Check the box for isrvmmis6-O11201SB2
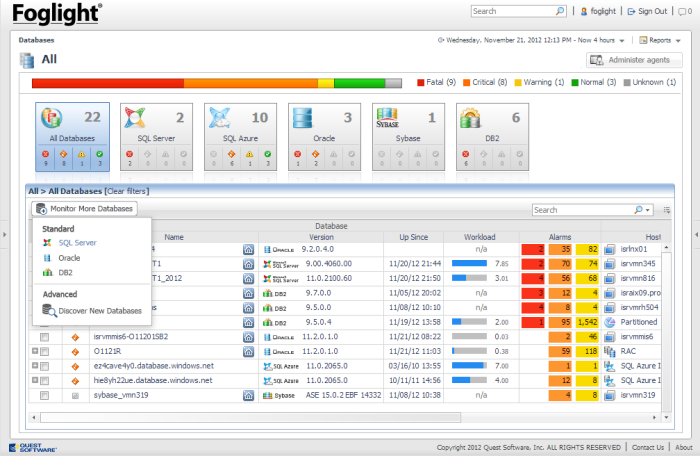The width and height of the screenshot is (700, 456). (45, 337)
